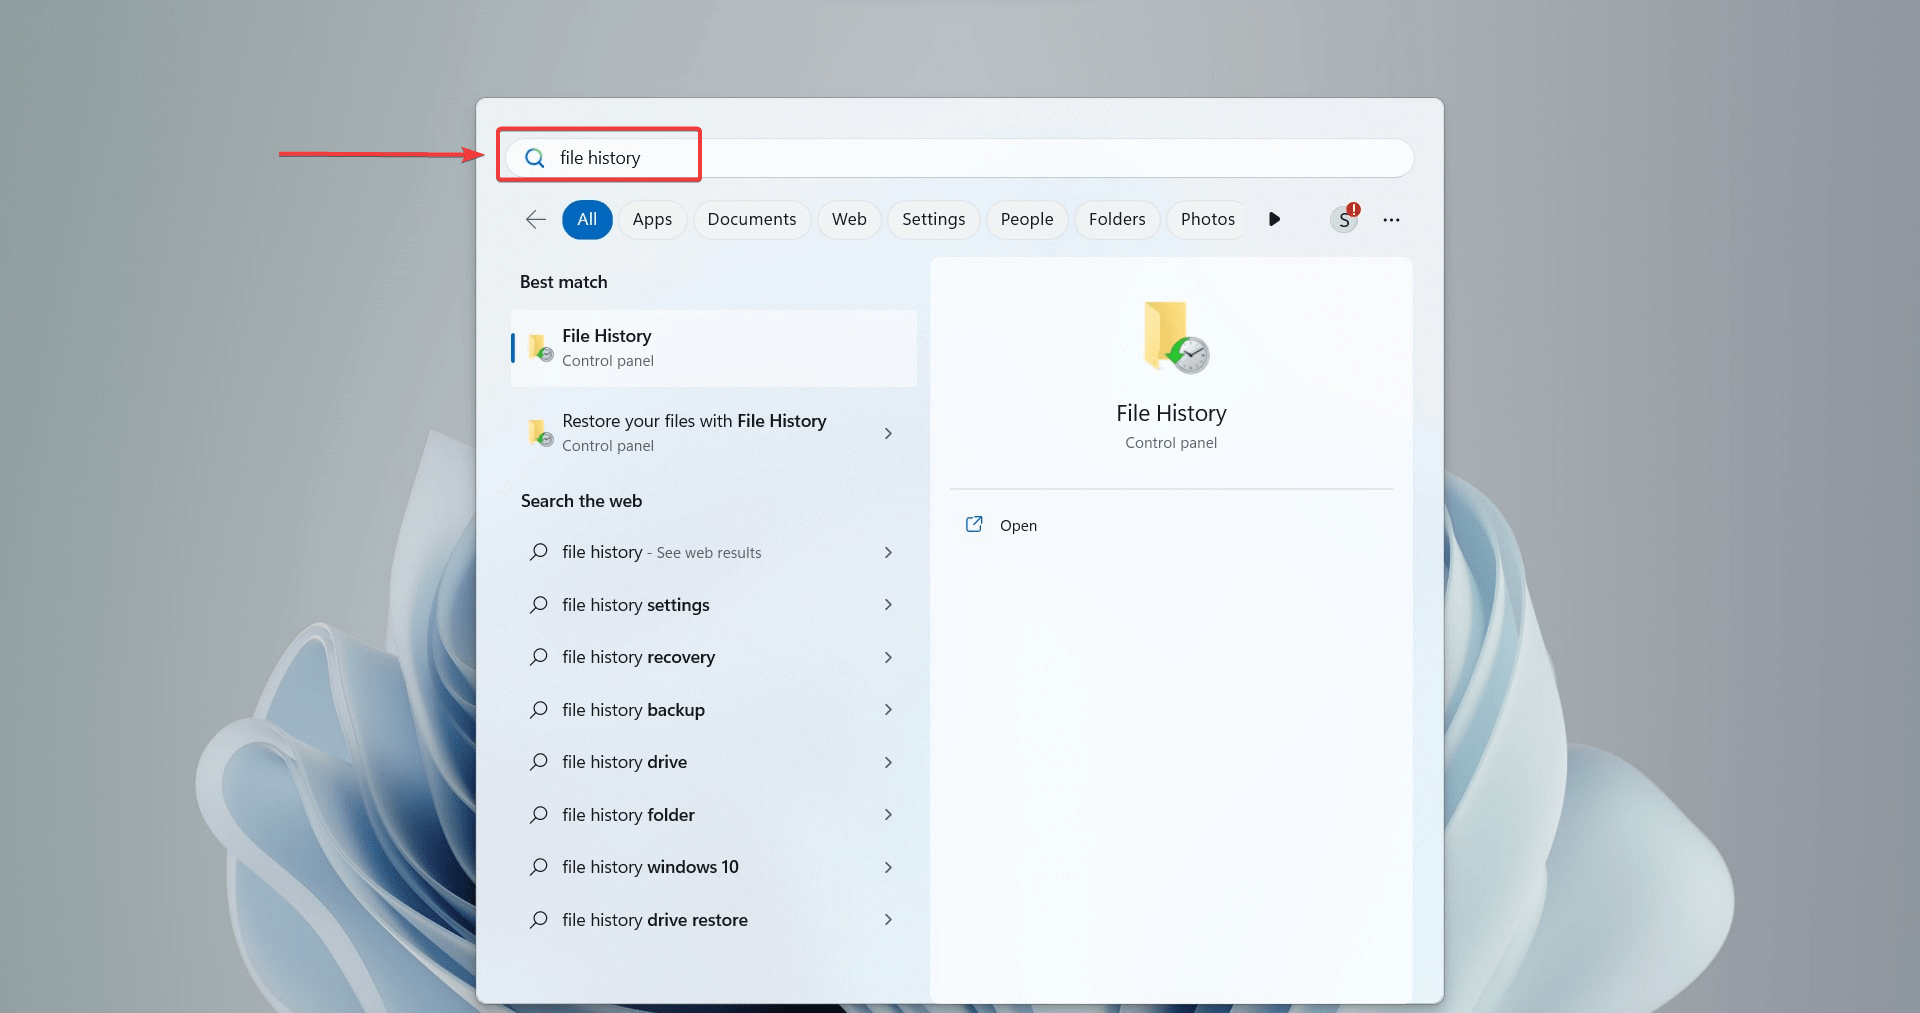
Task: Switch to the Folders filter tab
Action: click(x=1117, y=219)
